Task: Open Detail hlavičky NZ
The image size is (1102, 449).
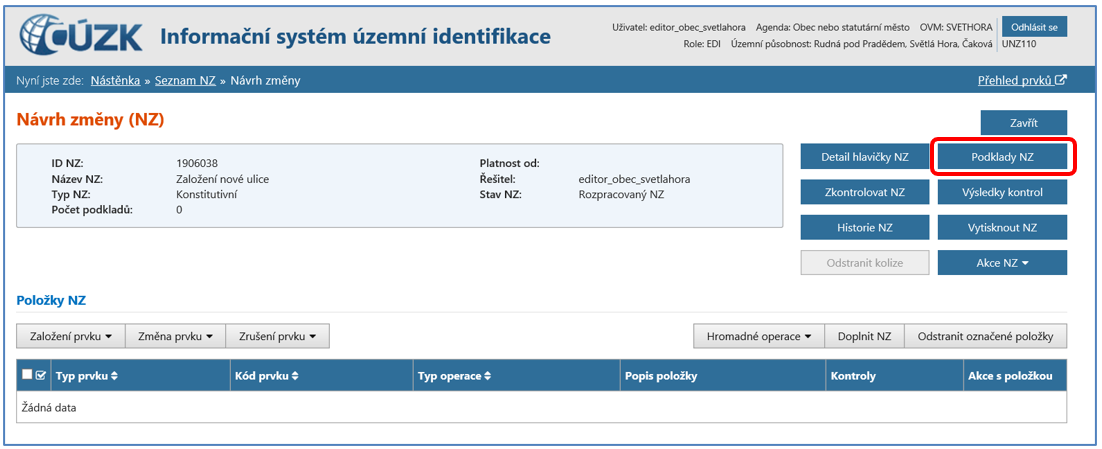Action: [865, 157]
